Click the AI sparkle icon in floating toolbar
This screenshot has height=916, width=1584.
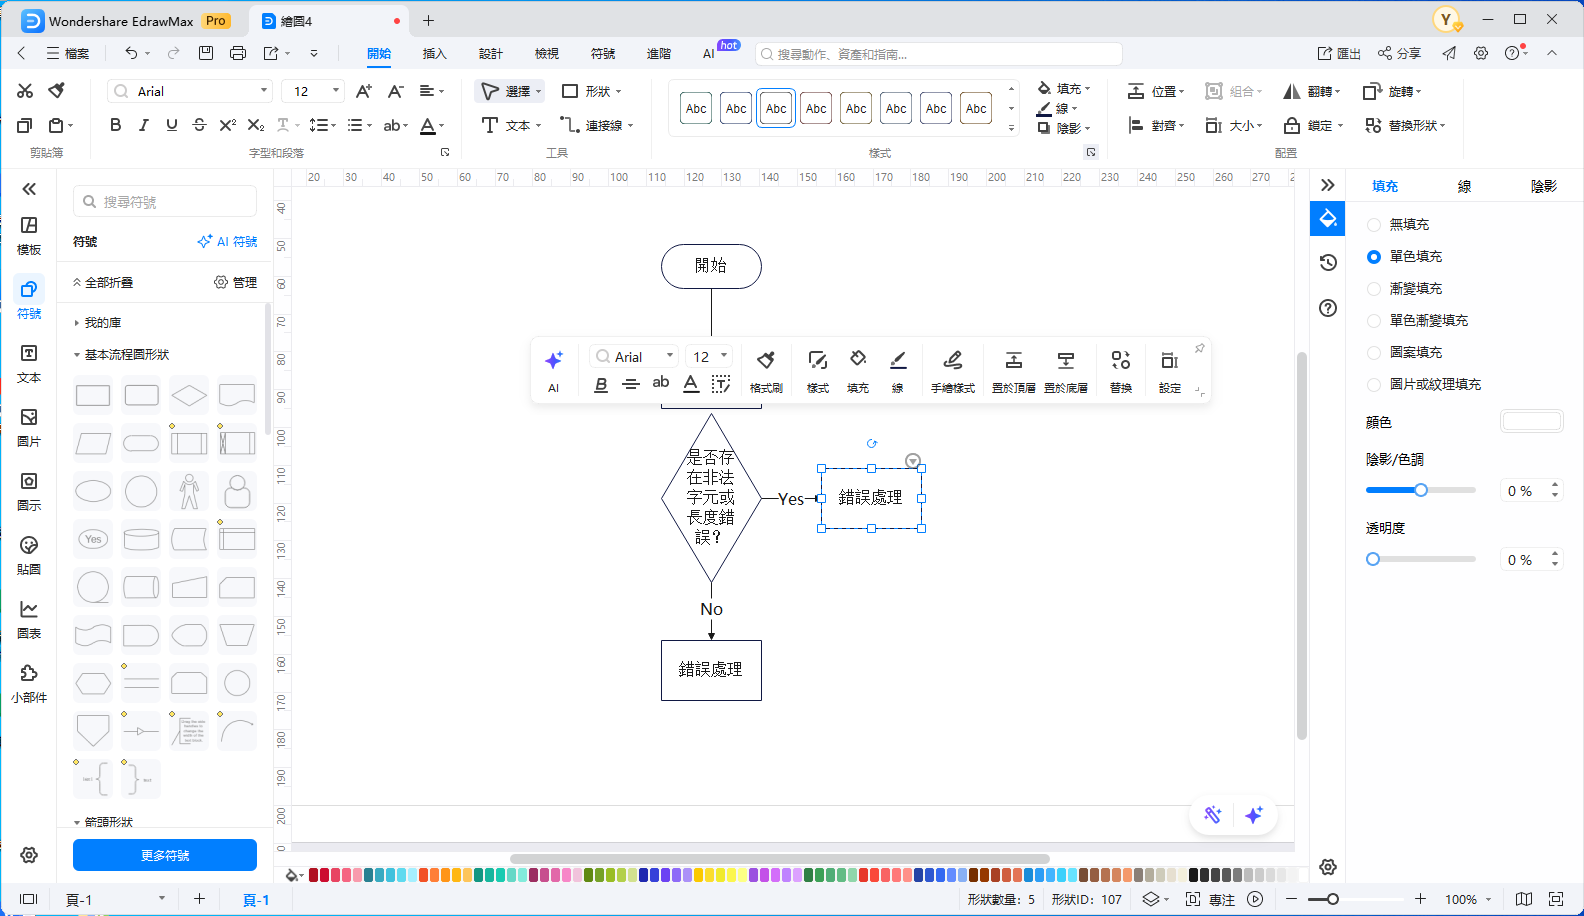tap(553, 361)
